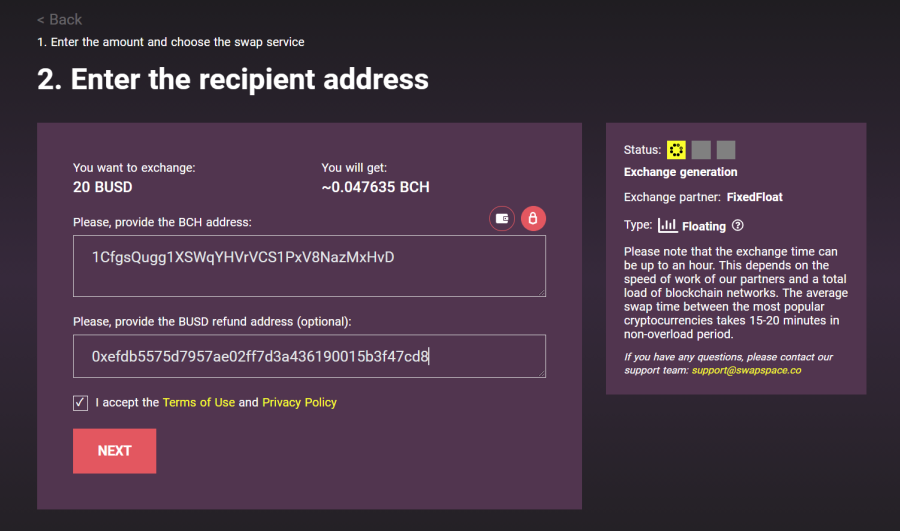Click the third gray status square
The width and height of the screenshot is (900, 531).
[726, 150]
